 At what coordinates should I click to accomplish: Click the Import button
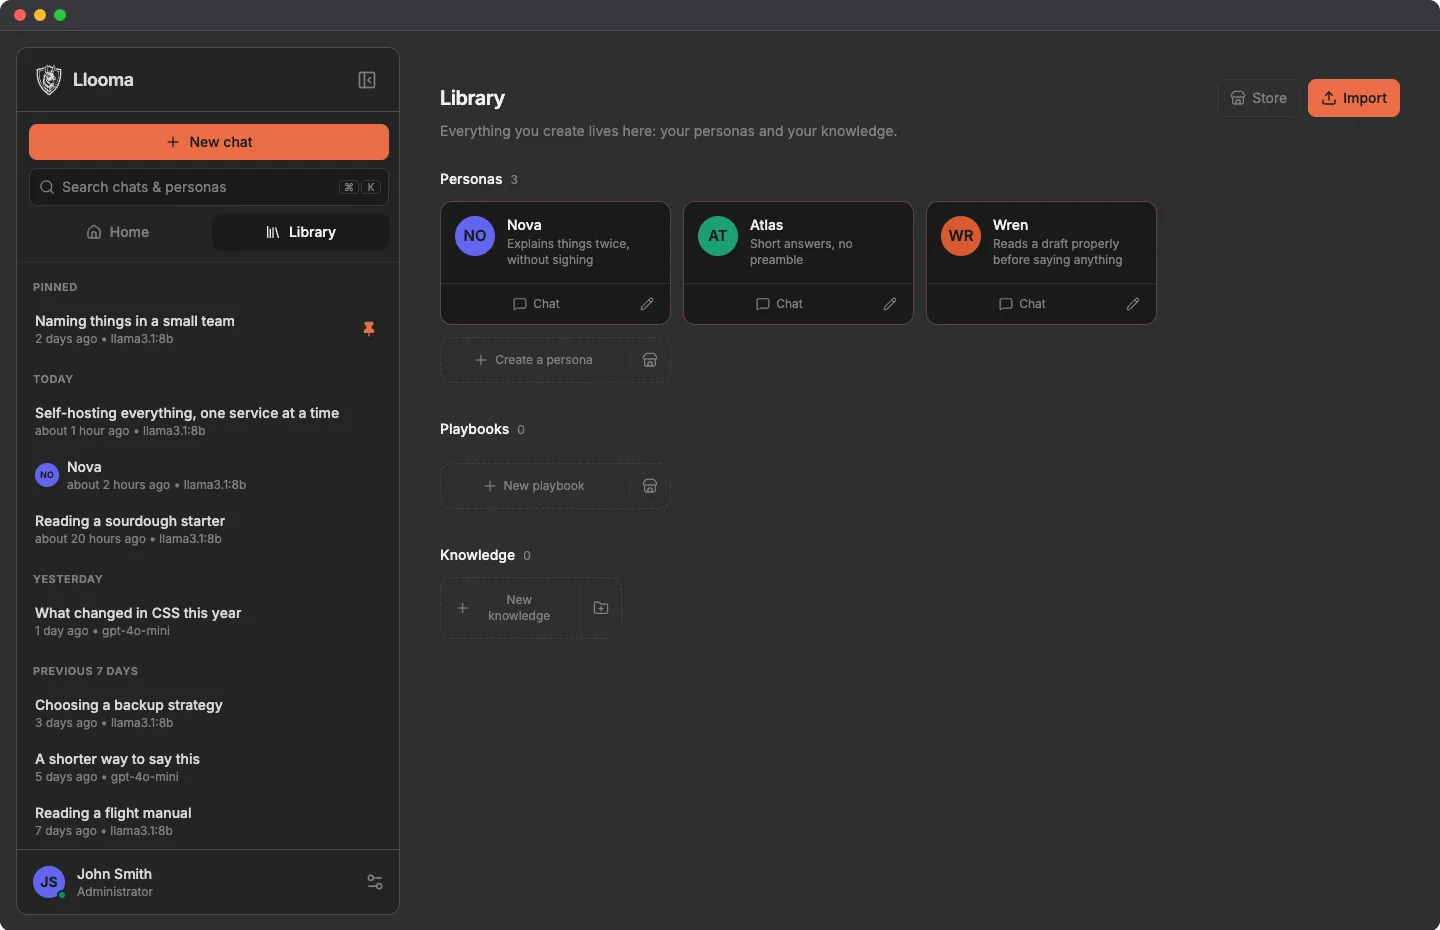tap(1354, 98)
